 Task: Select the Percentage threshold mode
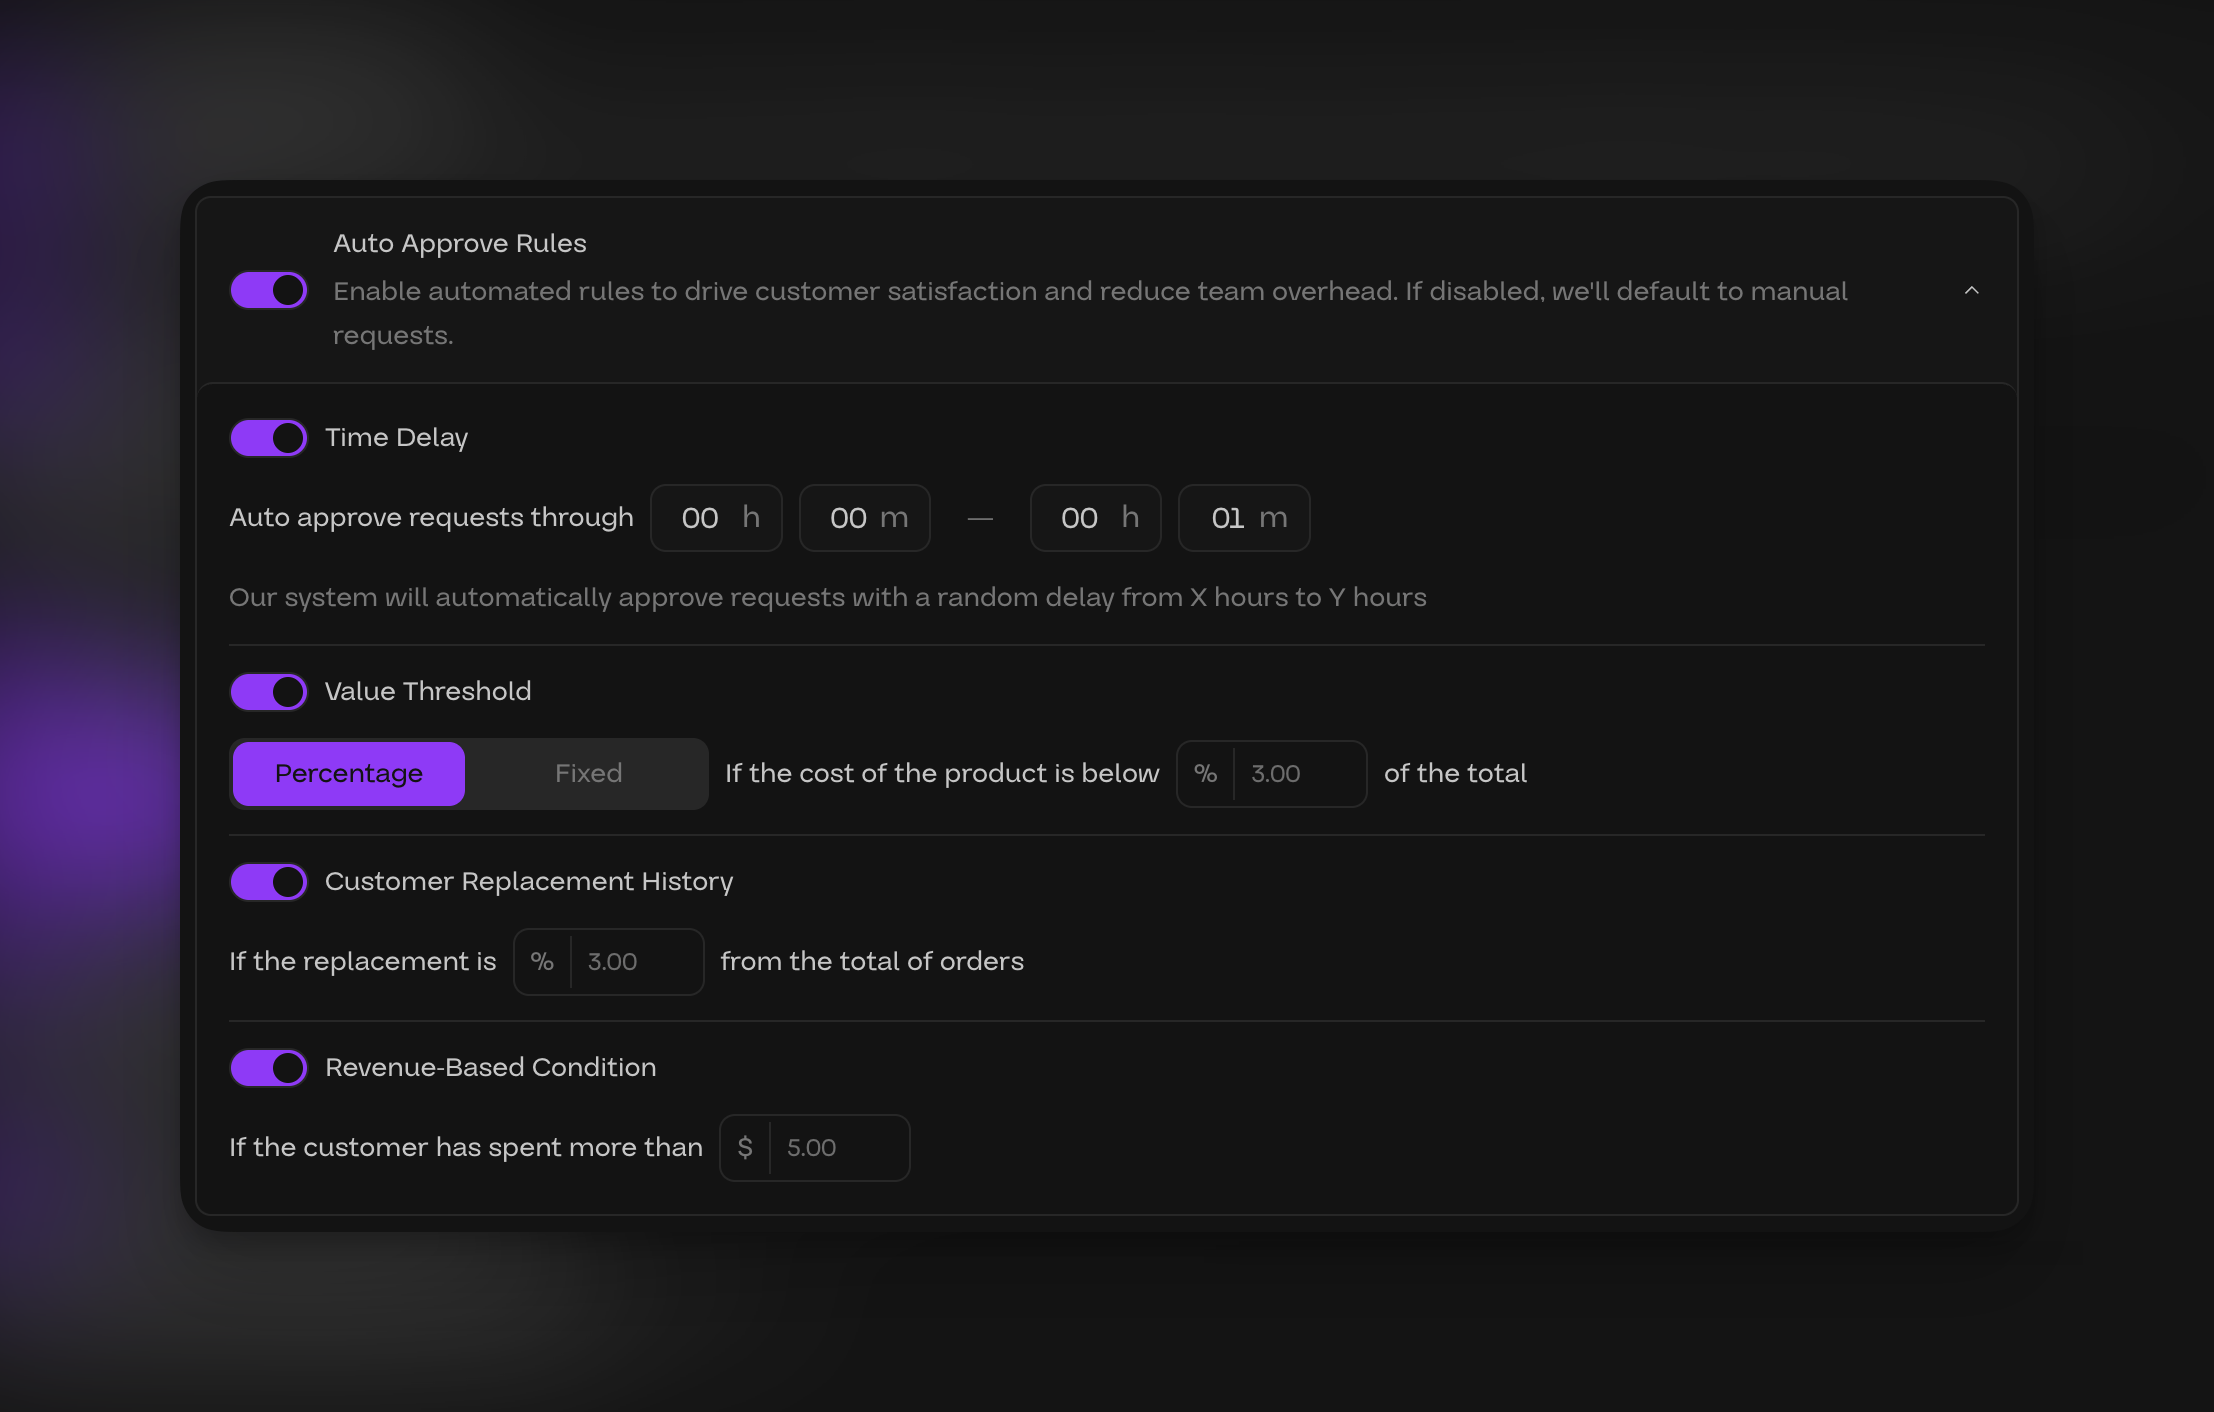[x=348, y=773]
